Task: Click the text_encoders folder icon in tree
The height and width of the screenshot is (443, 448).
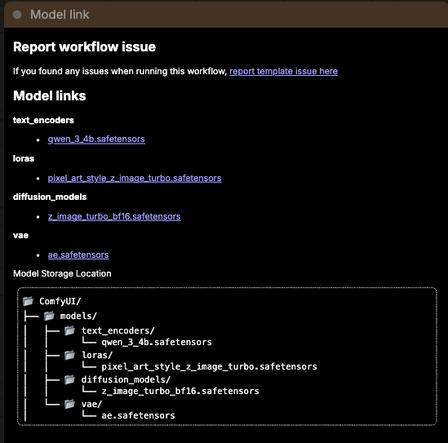Action: pyautogui.click(x=70, y=330)
